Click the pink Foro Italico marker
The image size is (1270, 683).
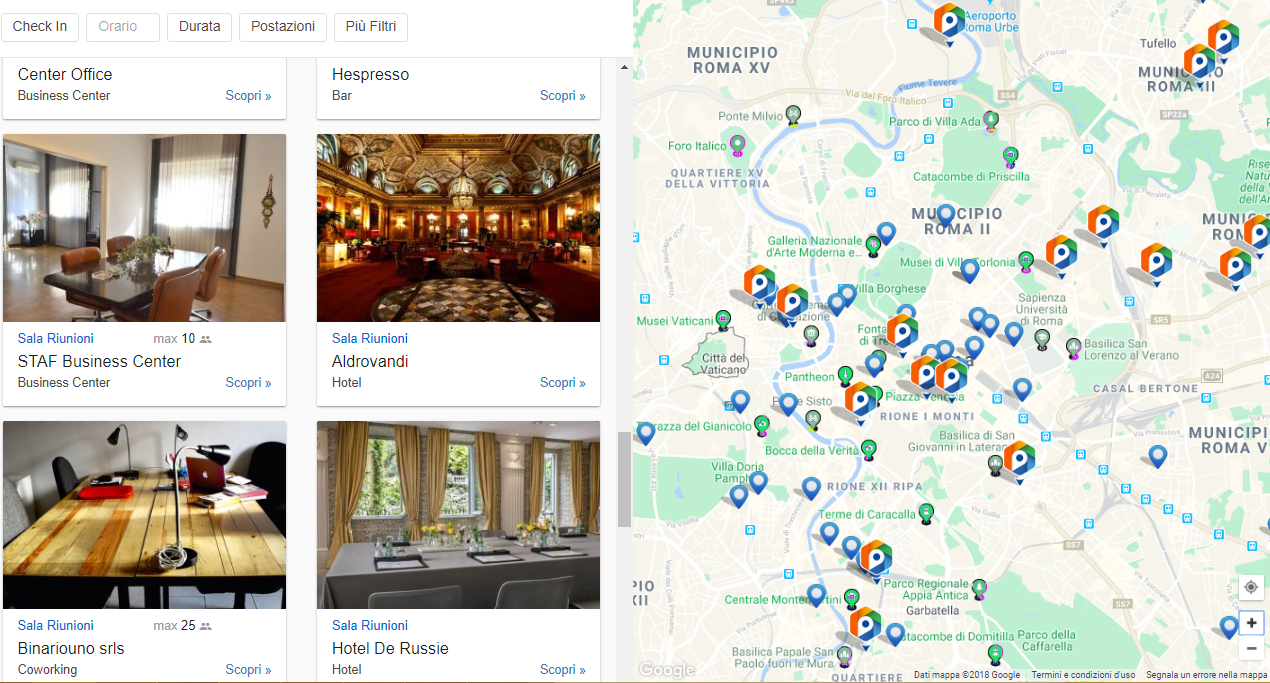click(x=737, y=146)
